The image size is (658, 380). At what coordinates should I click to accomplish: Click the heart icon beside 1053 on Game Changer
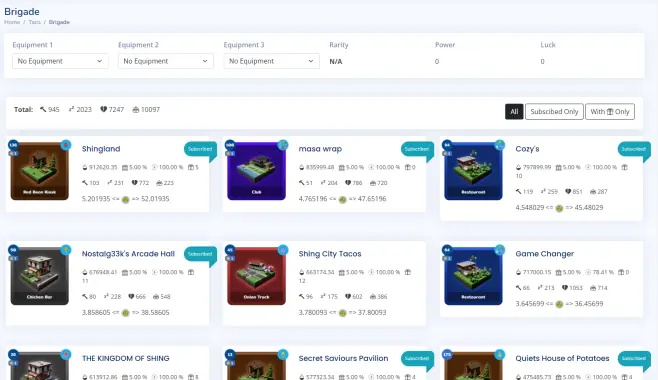565,288
